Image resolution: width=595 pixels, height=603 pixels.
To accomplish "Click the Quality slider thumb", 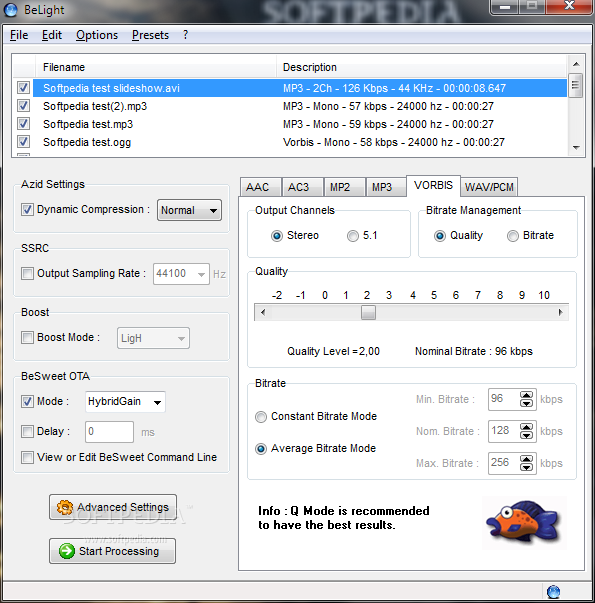I will (368, 312).
